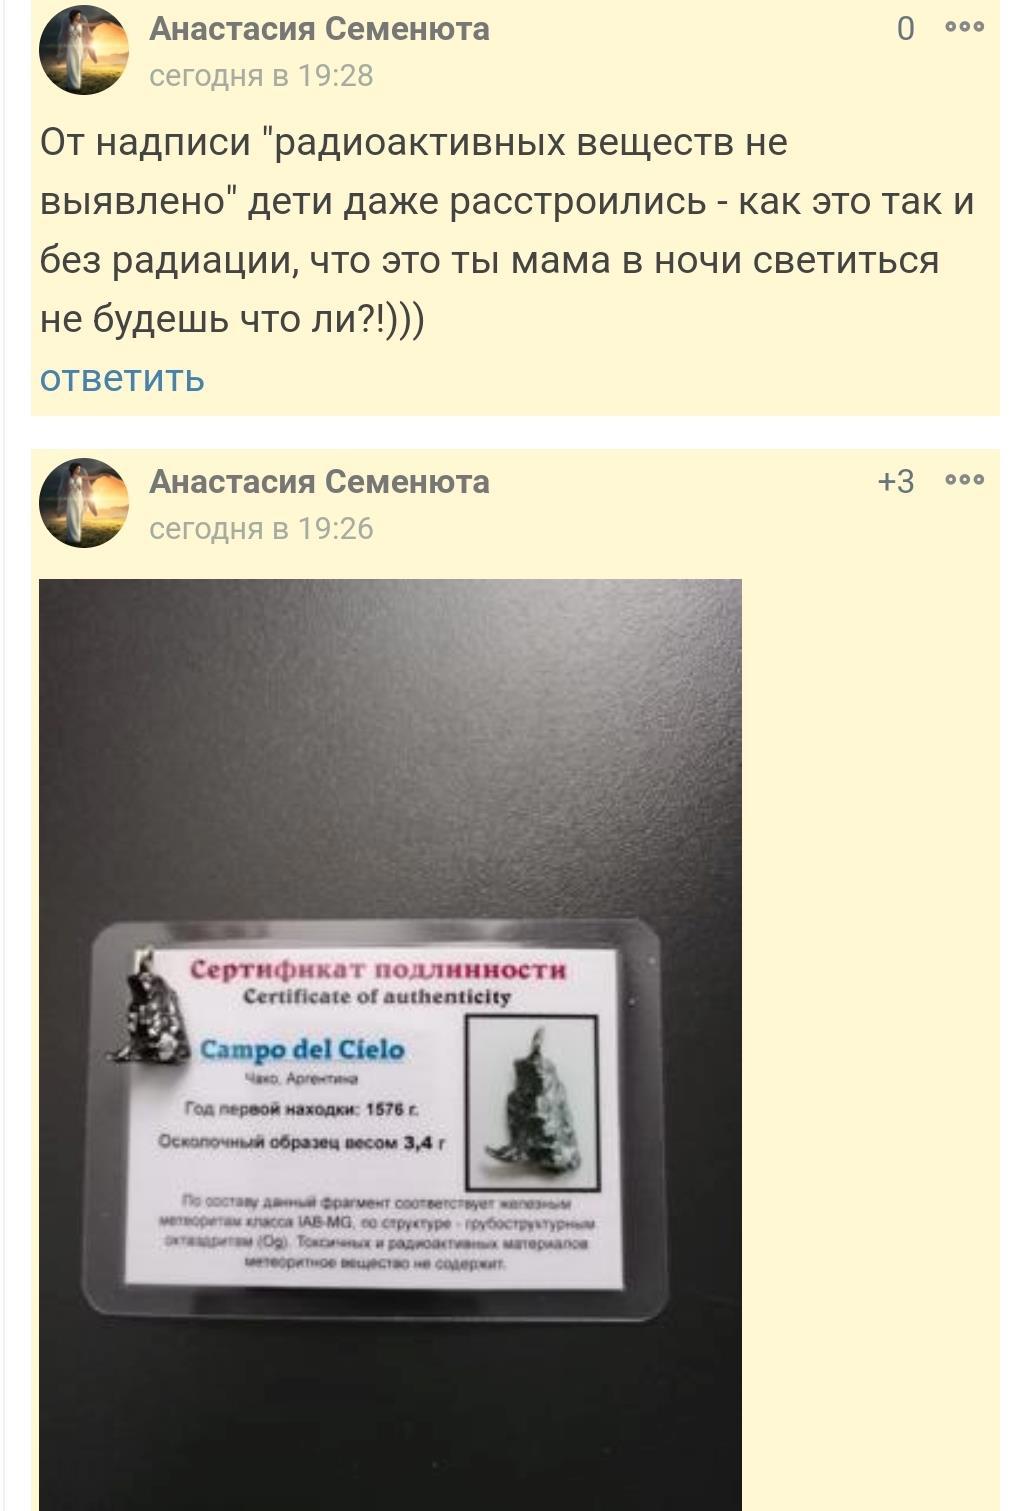Open the 19:28 comment timestamp
The width and height of the screenshot is (1027, 1511).
[261, 75]
